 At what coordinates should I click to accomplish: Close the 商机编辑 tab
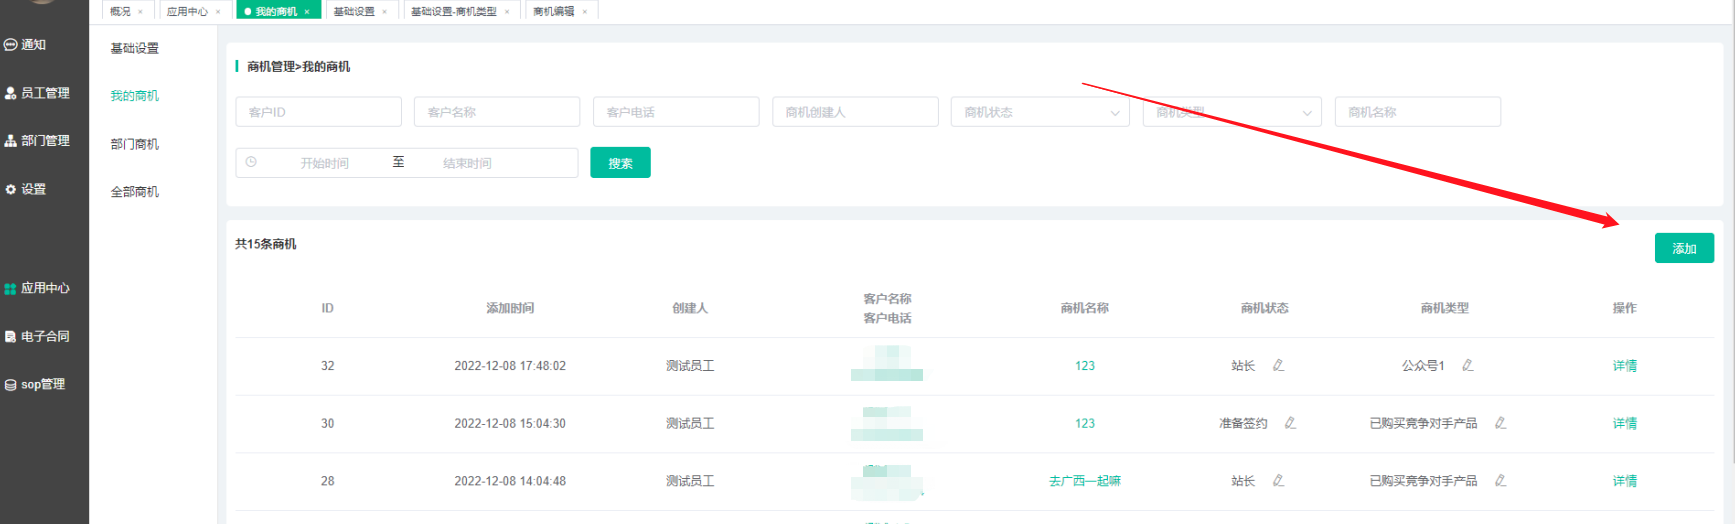[585, 12]
